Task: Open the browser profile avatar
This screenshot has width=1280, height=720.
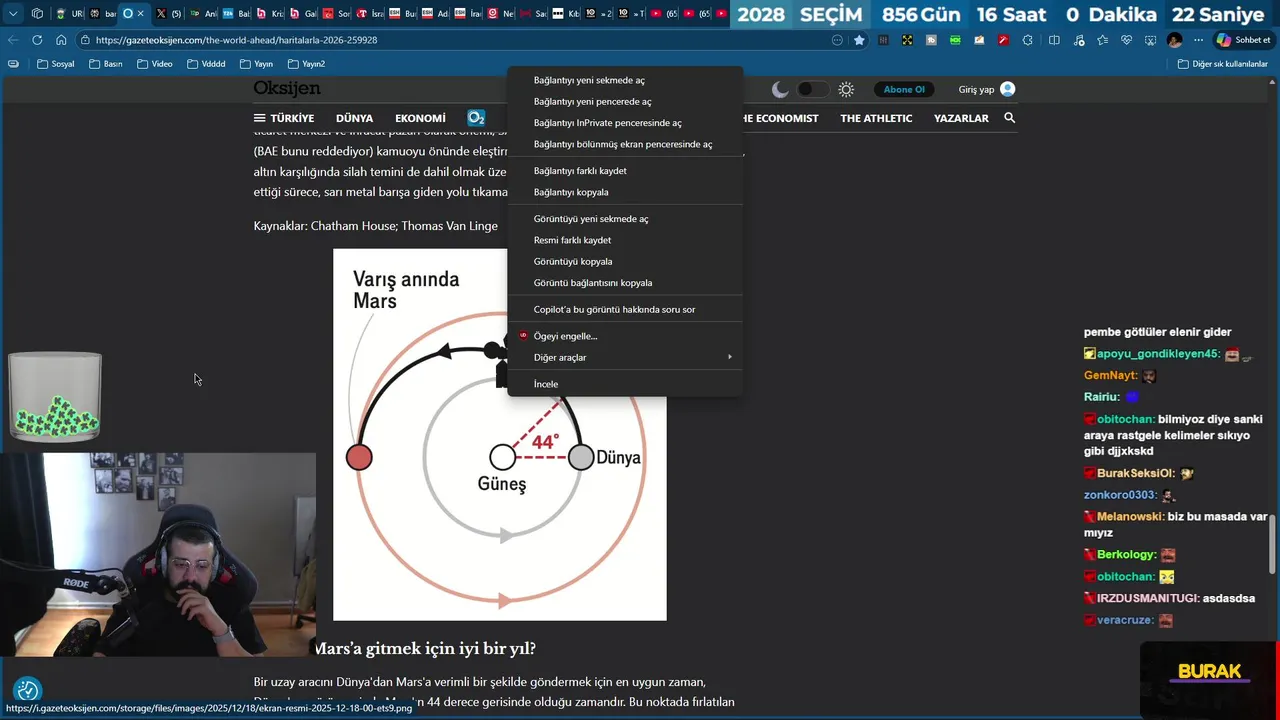Action: (1175, 40)
